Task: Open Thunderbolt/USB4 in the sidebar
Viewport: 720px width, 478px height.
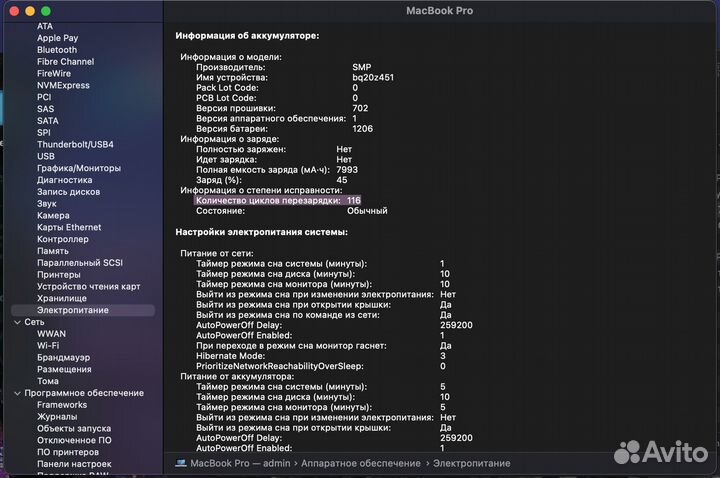Action: coord(75,145)
